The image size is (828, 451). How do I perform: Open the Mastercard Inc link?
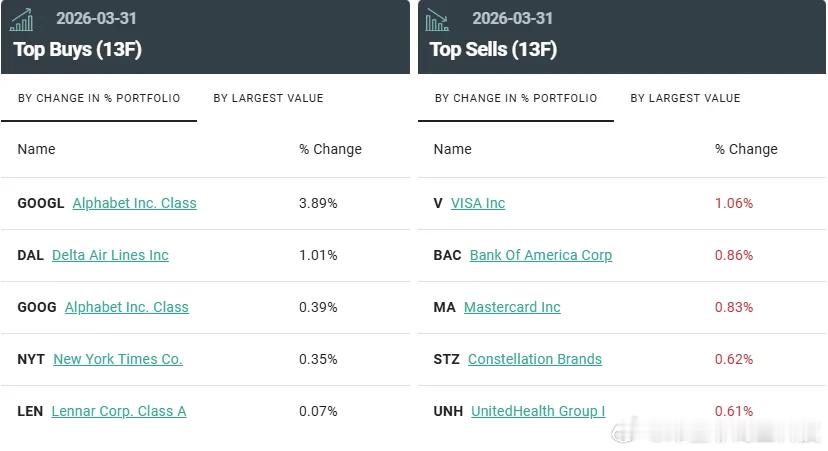click(x=512, y=307)
